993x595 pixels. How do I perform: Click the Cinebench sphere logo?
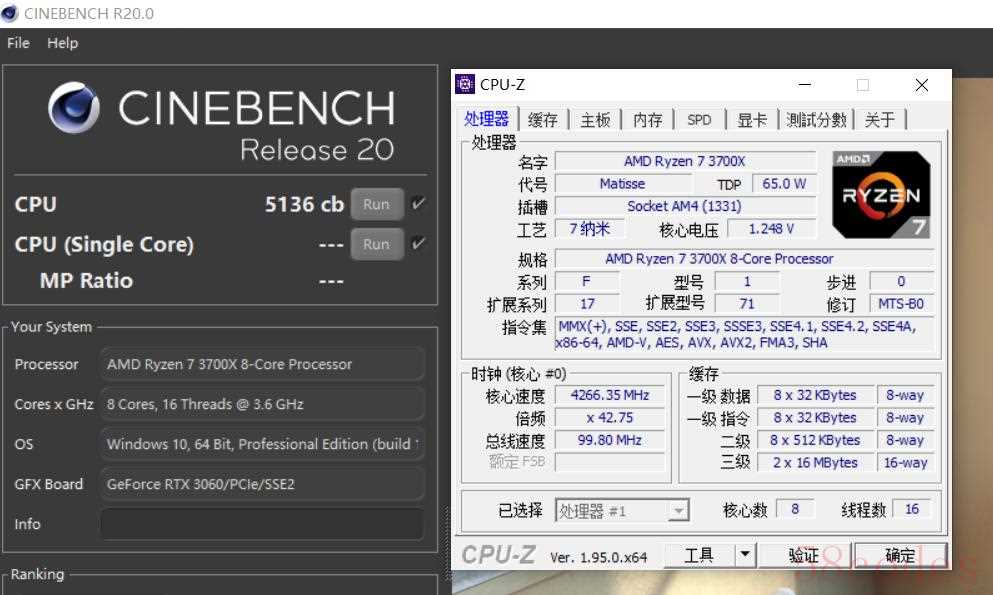74,108
